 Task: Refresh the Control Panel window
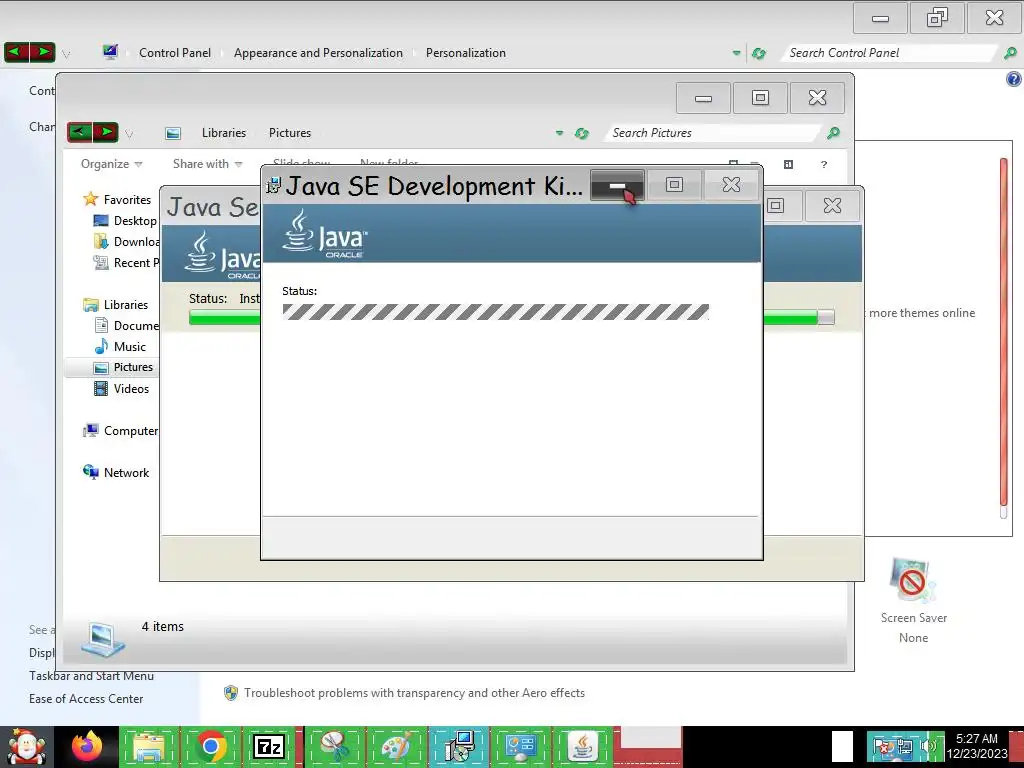(759, 53)
